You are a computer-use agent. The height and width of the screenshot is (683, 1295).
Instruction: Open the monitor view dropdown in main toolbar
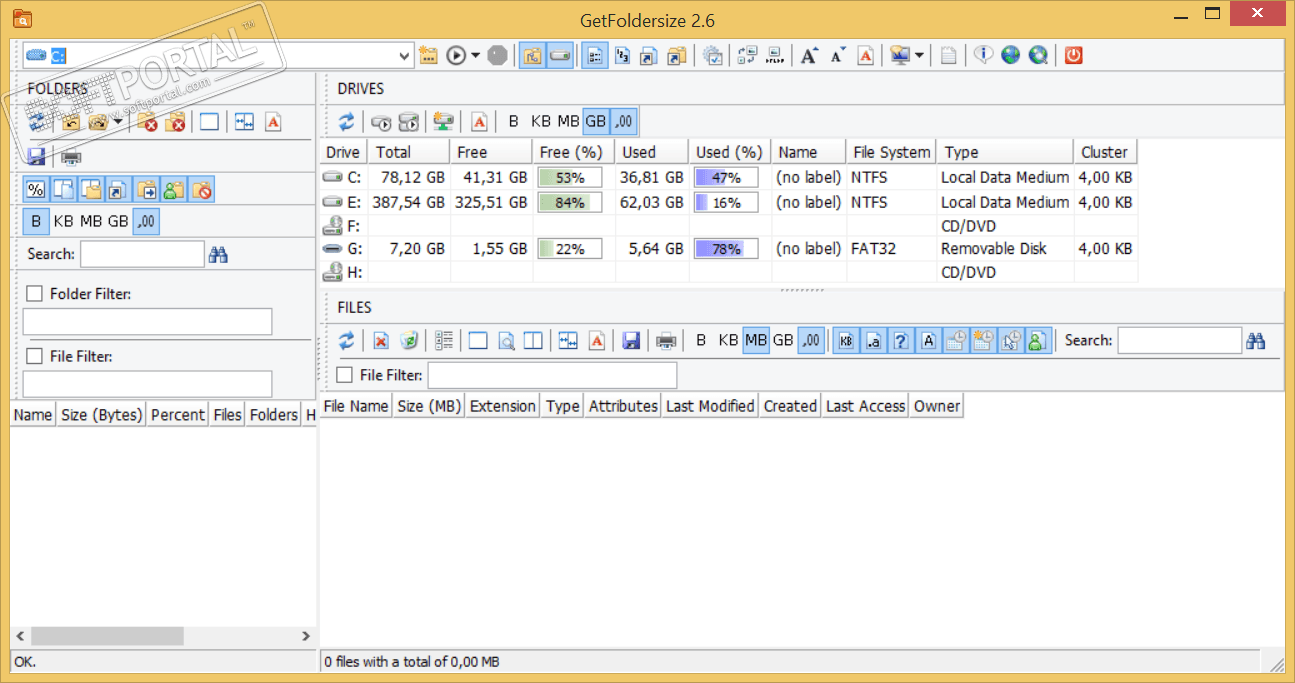pos(918,56)
